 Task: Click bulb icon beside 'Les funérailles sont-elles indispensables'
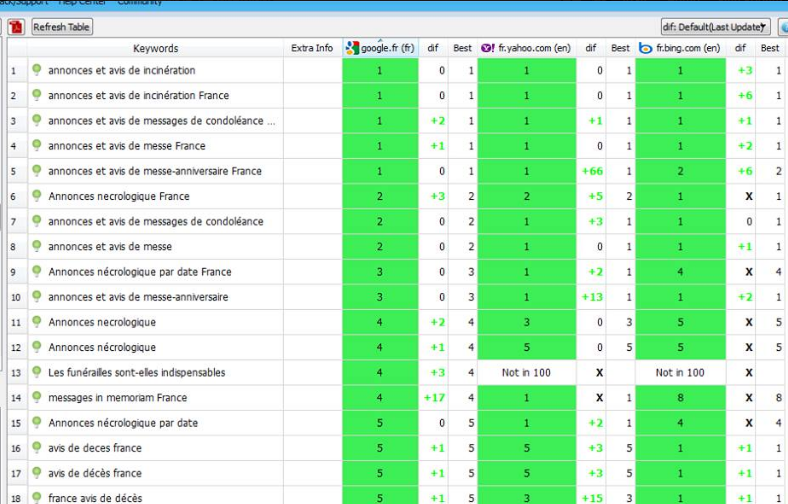coord(37,372)
